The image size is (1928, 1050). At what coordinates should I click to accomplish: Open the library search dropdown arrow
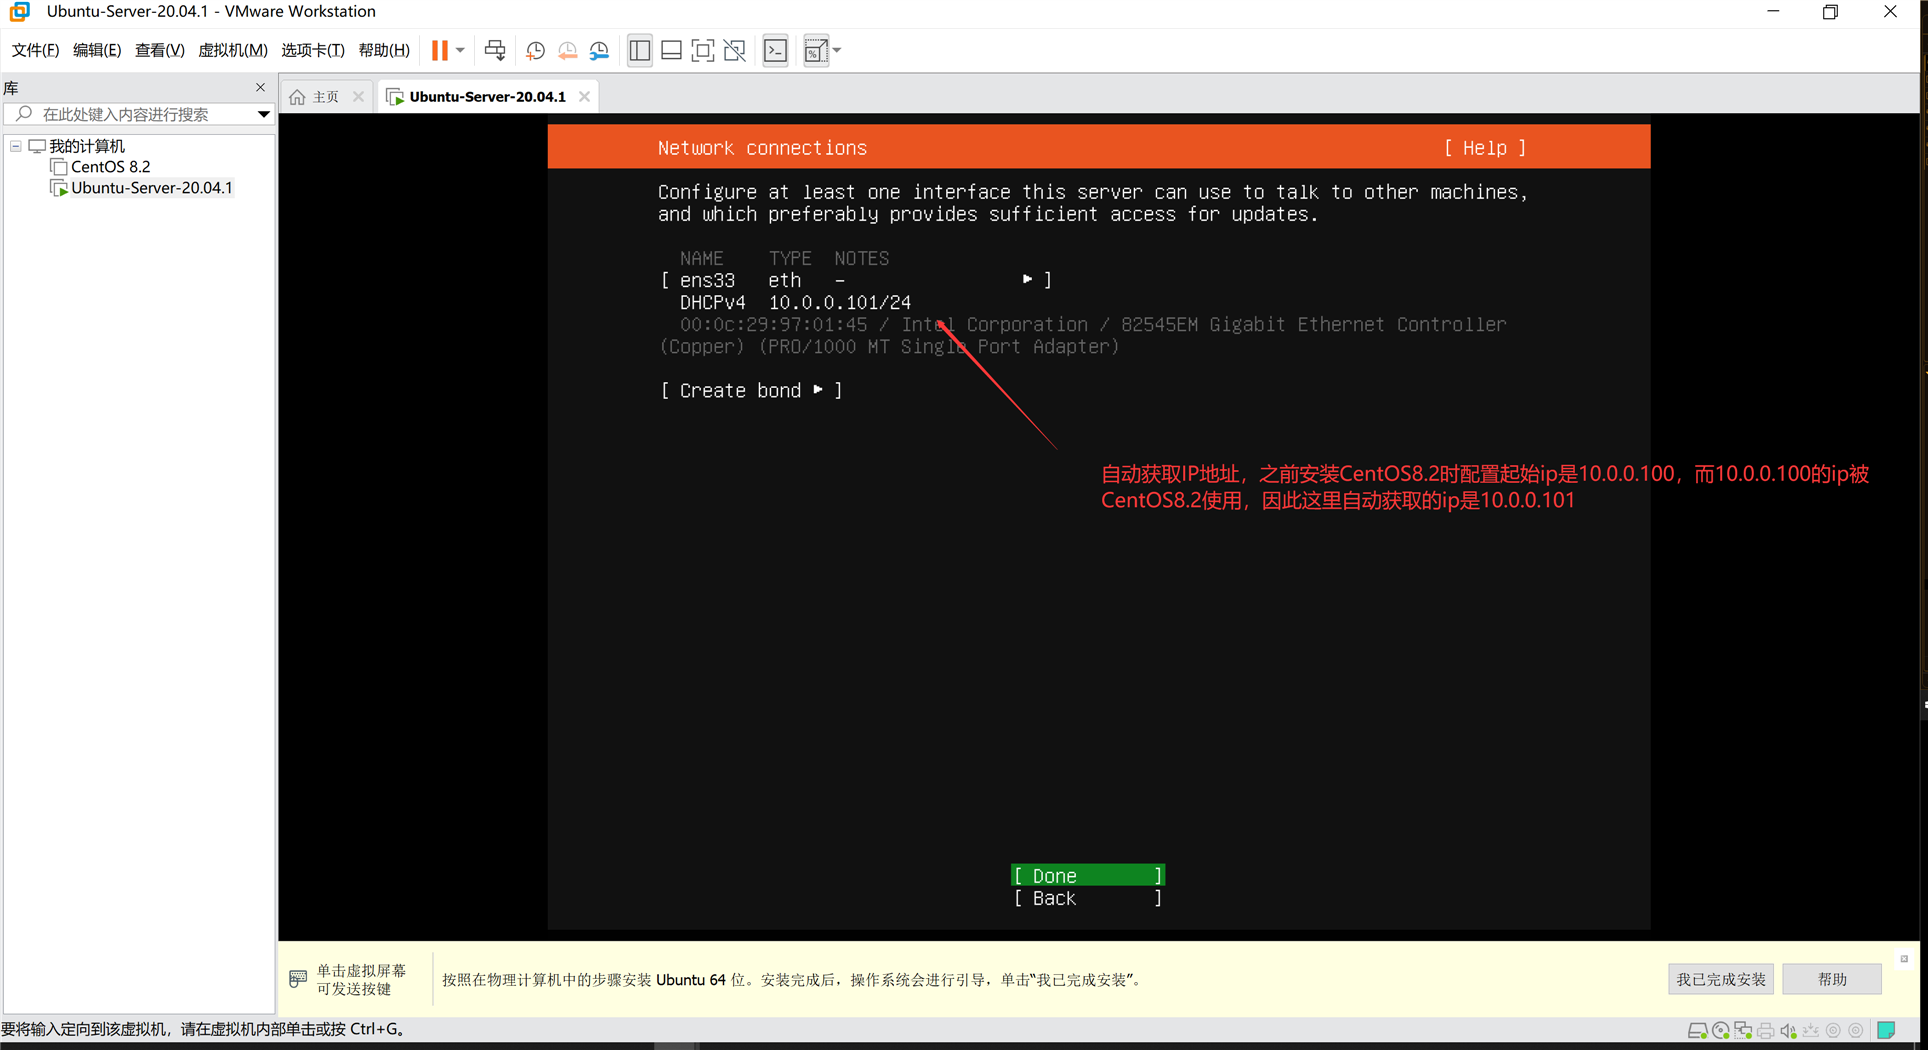click(264, 114)
